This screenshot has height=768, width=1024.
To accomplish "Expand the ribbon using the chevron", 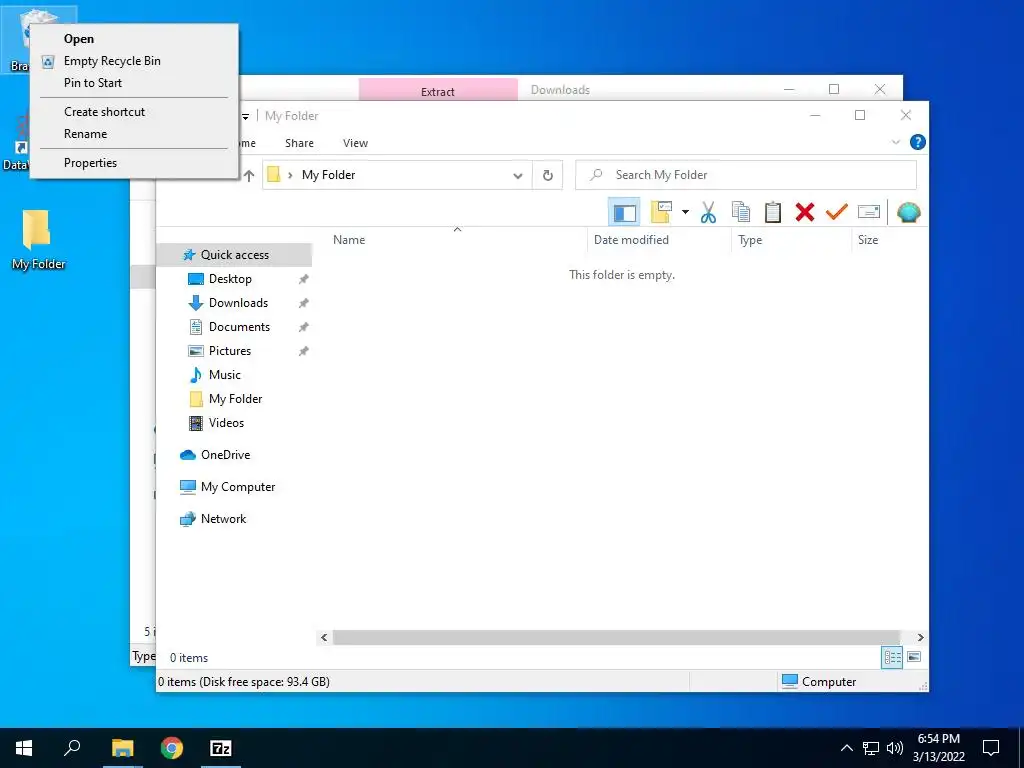I will (896, 142).
